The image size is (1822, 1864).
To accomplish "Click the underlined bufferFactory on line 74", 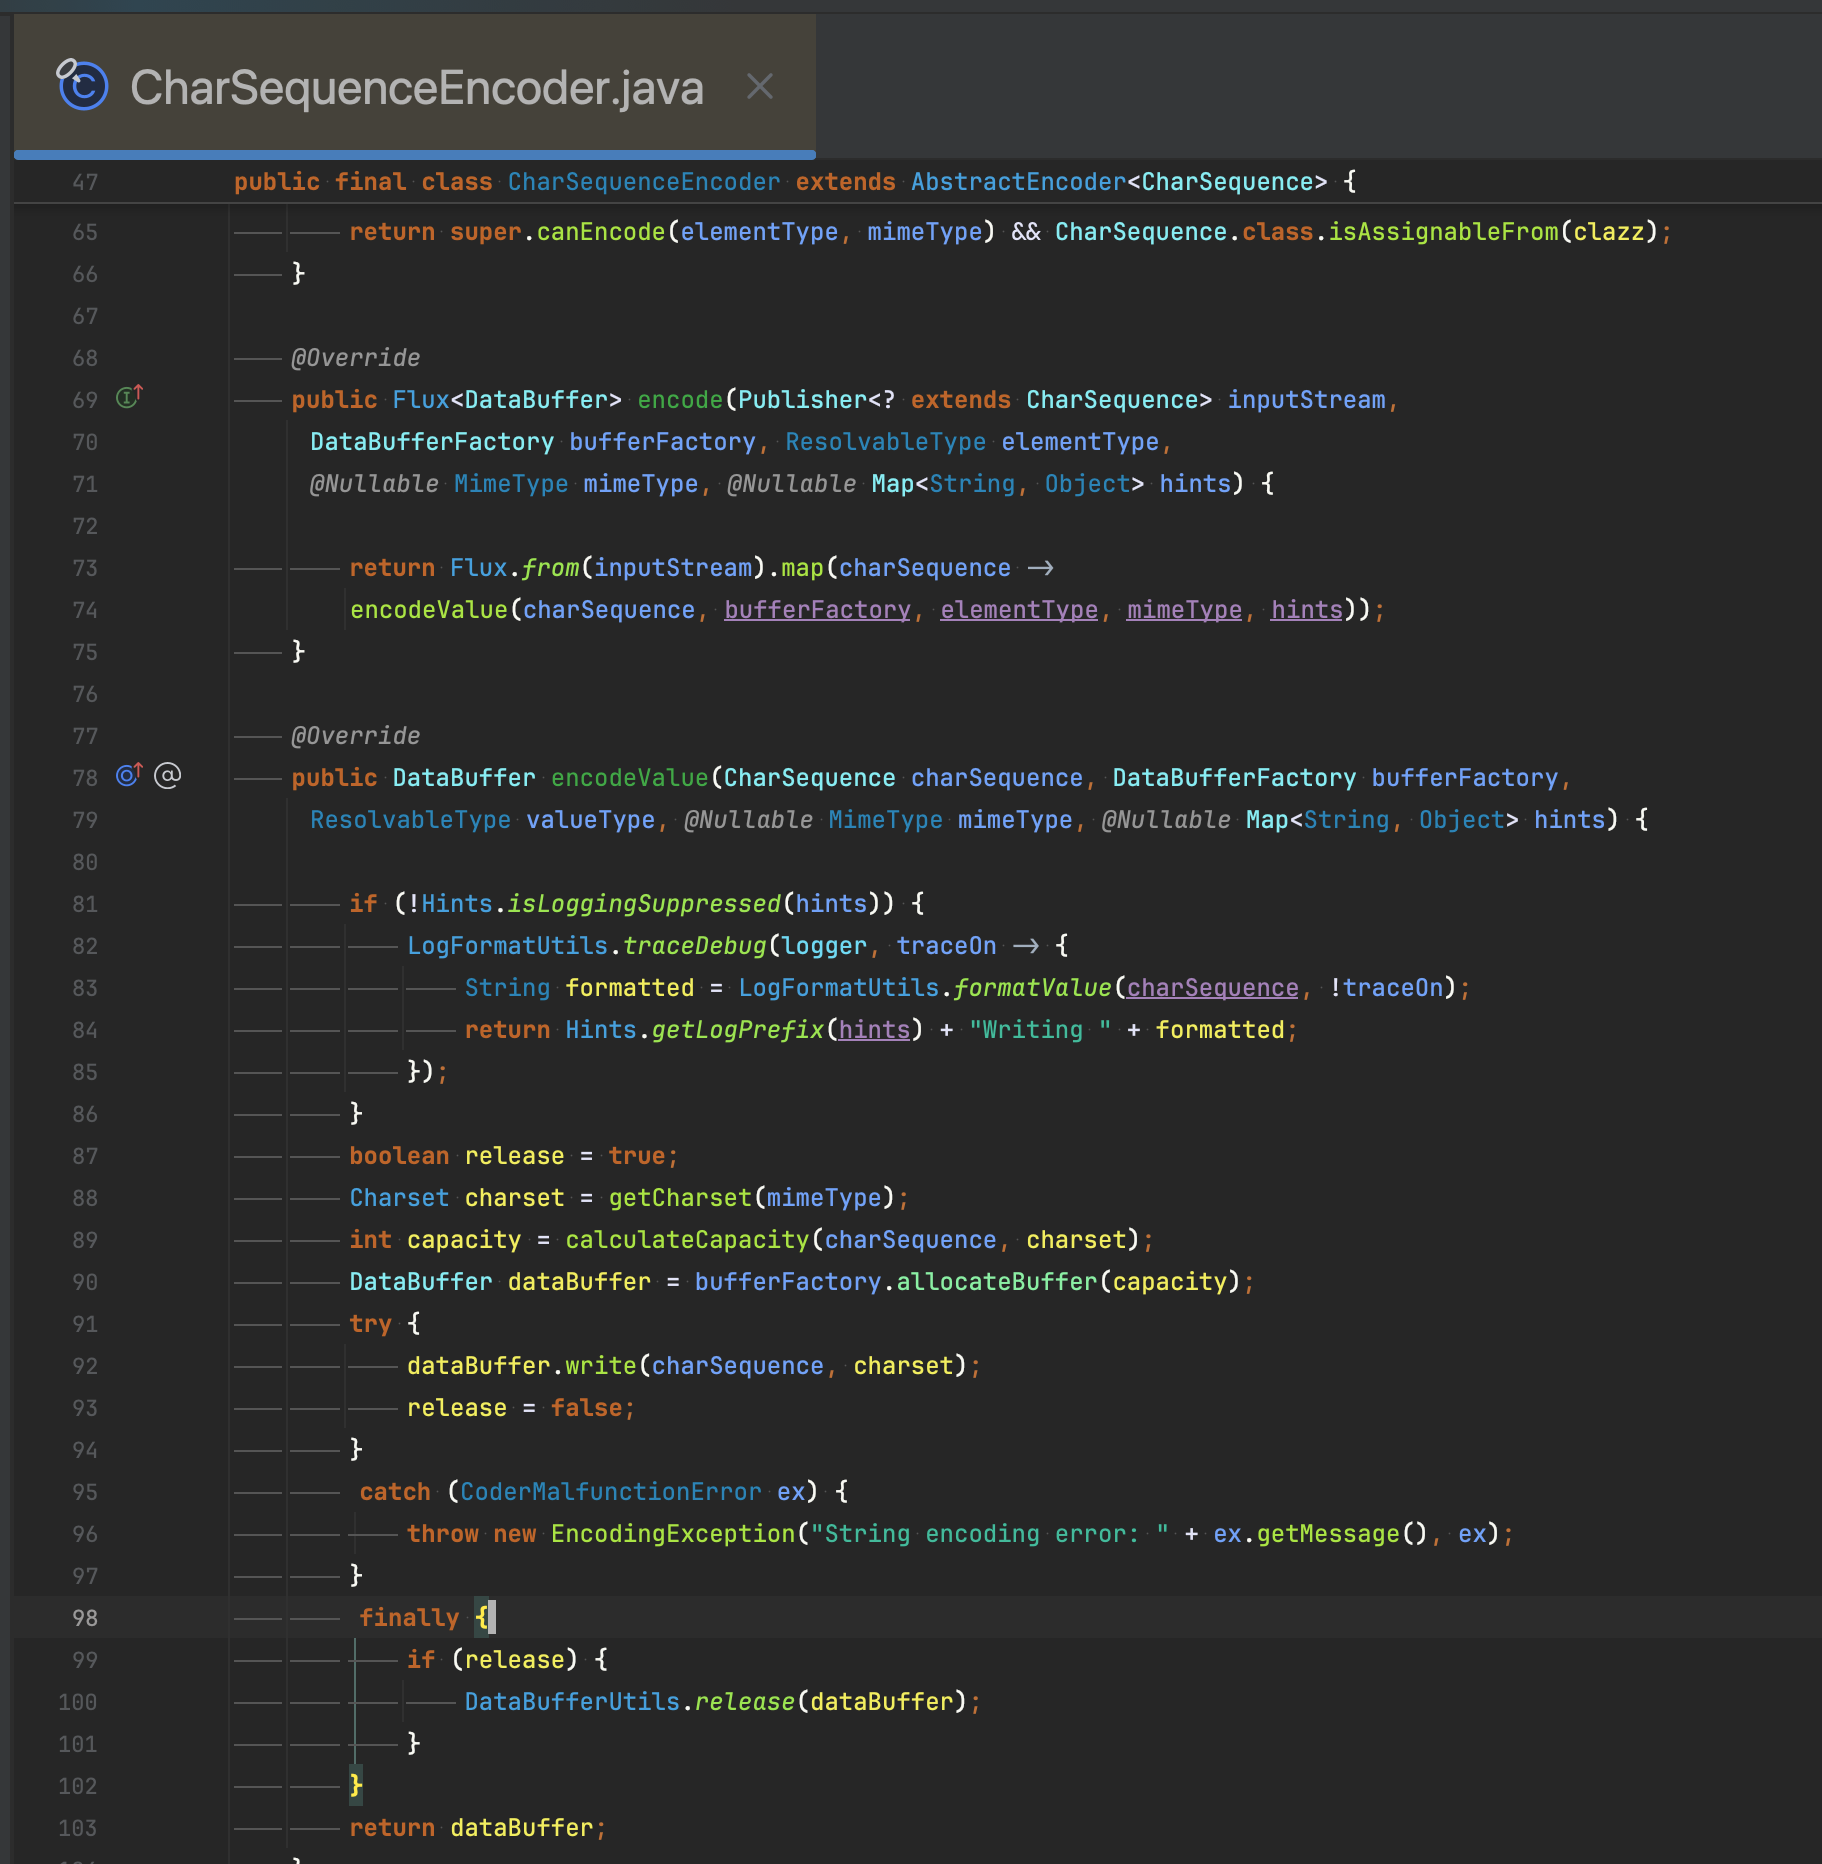I will (x=817, y=610).
